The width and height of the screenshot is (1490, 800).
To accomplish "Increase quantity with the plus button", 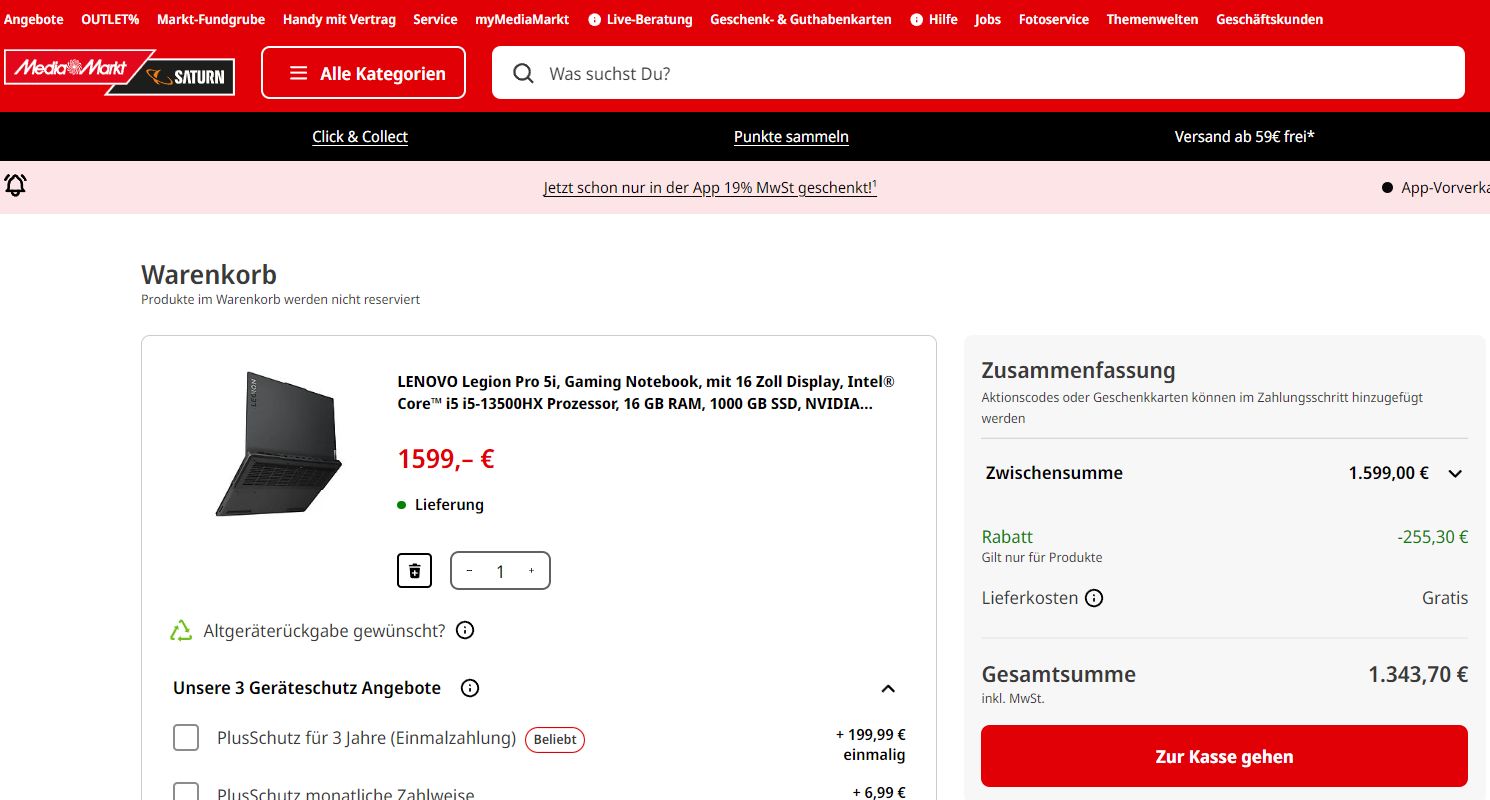I will [531, 571].
